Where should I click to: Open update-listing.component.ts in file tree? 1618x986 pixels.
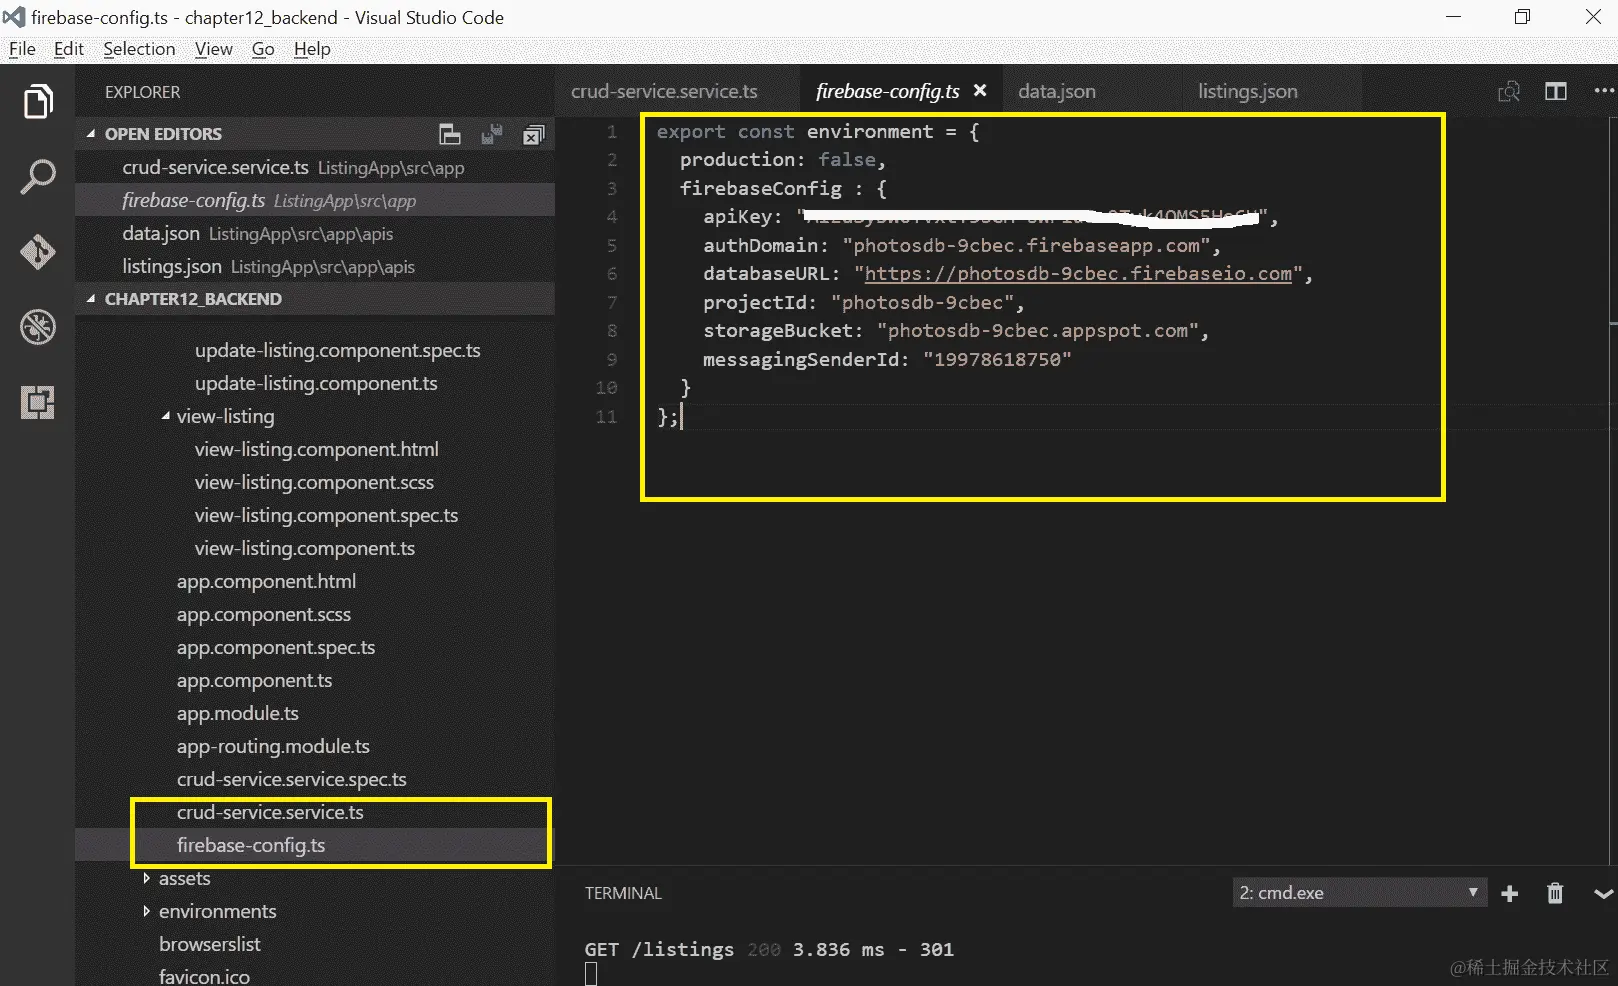pyautogui.click(x=316, y=383)
